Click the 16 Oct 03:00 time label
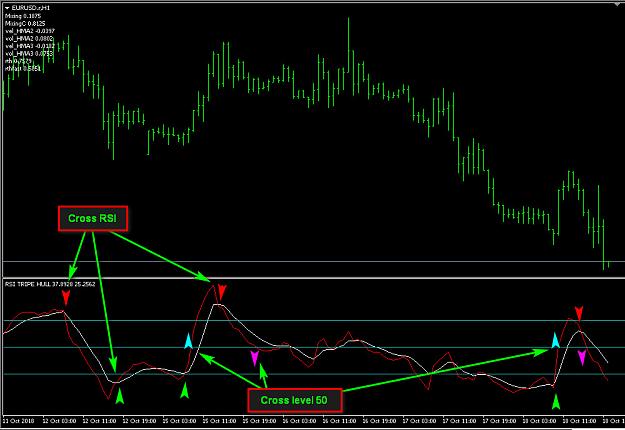This screenshot has width=625, height=430. click(x=299, y=421)
